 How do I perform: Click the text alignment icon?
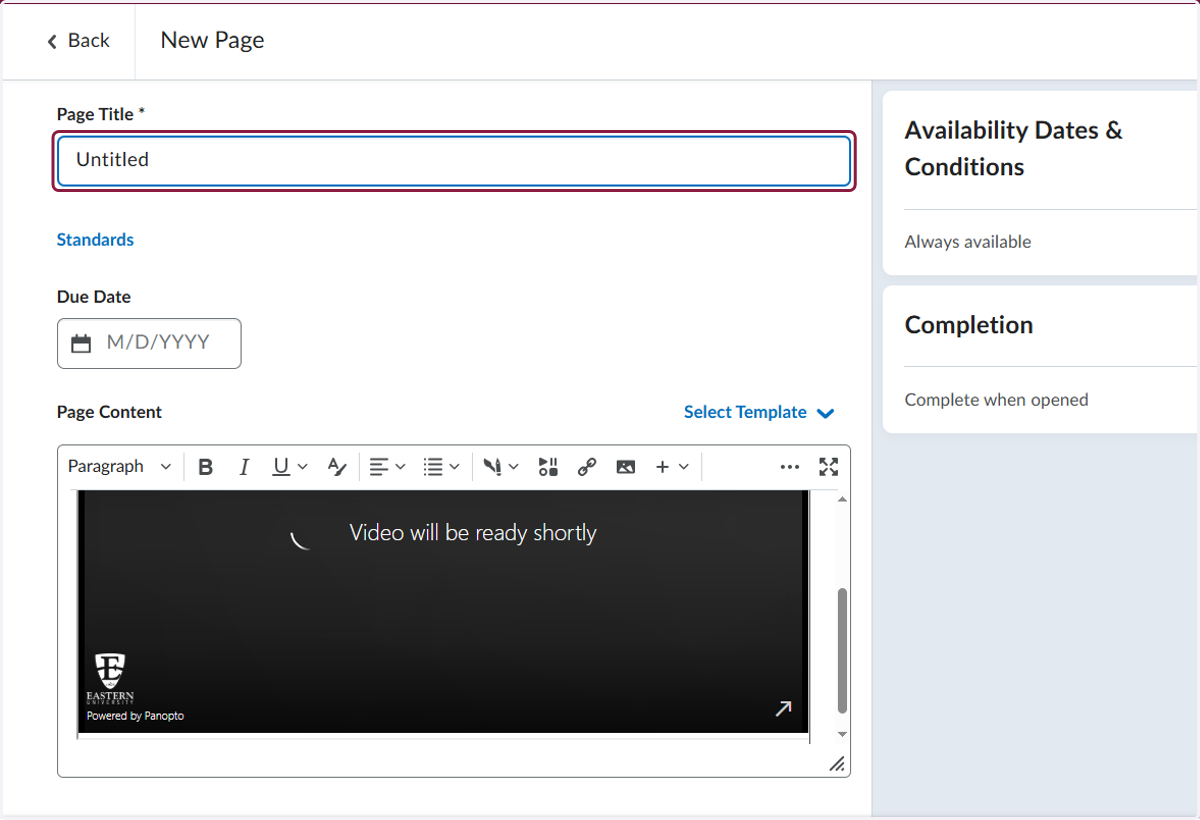[x=379, y=467]
